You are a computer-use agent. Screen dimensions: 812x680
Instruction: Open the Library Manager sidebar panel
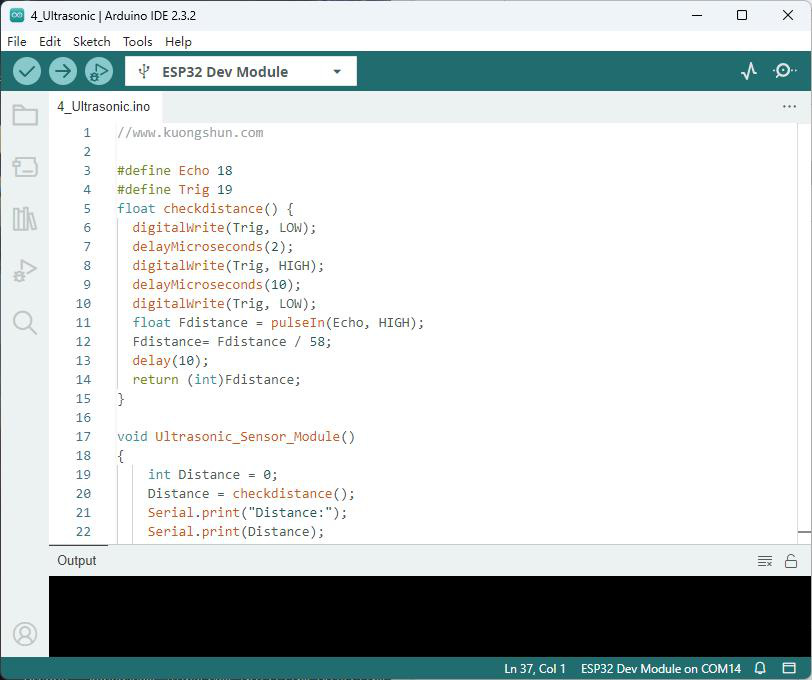[25, 219]
